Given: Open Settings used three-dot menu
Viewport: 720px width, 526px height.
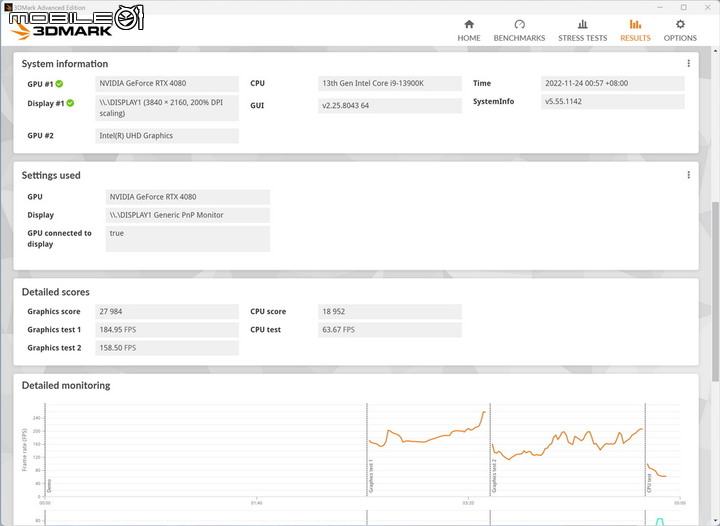Looking at the screenshot, I should (688, 175).
